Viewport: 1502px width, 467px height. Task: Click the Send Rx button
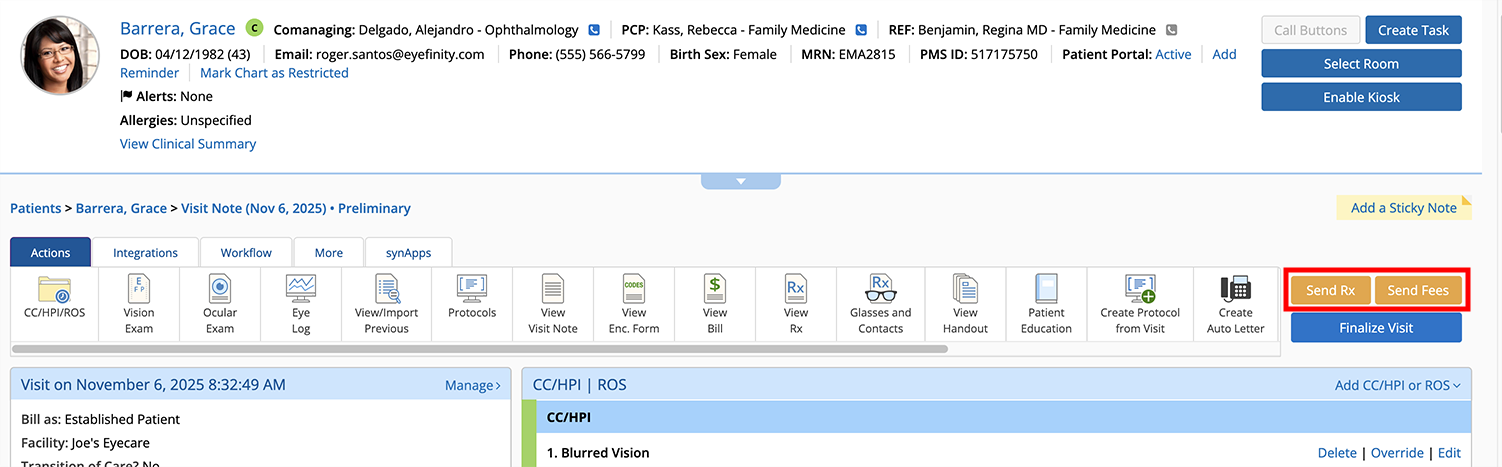[1330, 290]
